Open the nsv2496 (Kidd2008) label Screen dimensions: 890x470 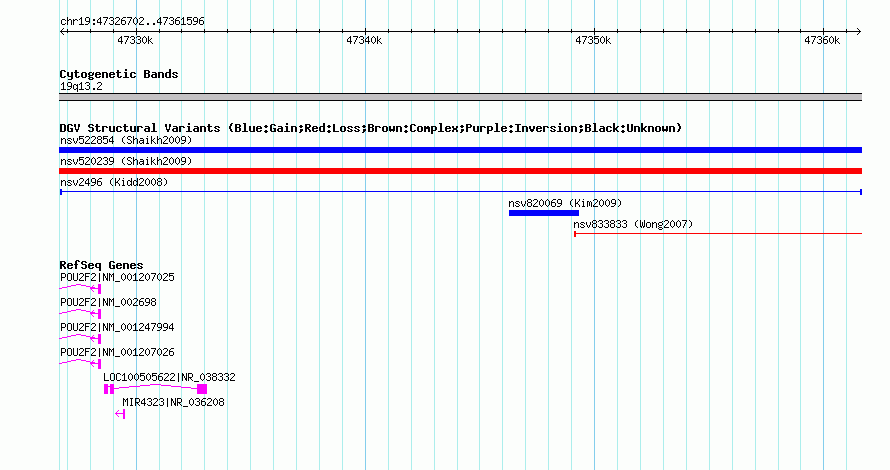coord(114,182)
